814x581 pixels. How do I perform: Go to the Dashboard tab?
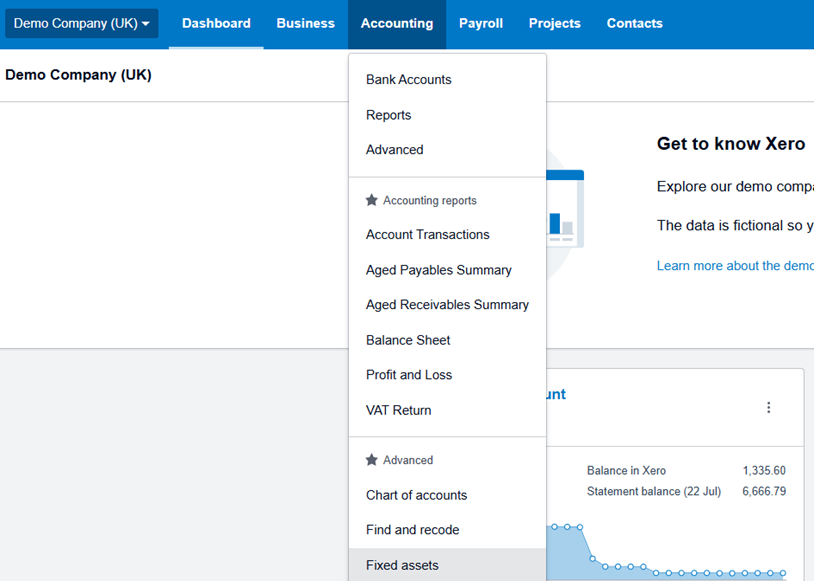tap(216, 23)
